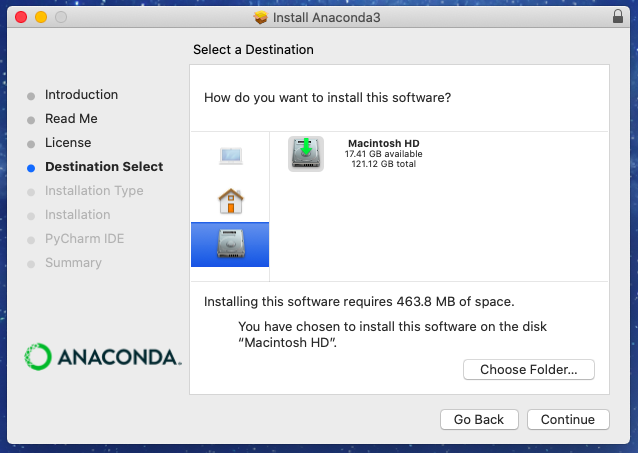This screenshot has height=453, width=638.
Task: Click the PyCharm IDE step
Action: [84, 239]
